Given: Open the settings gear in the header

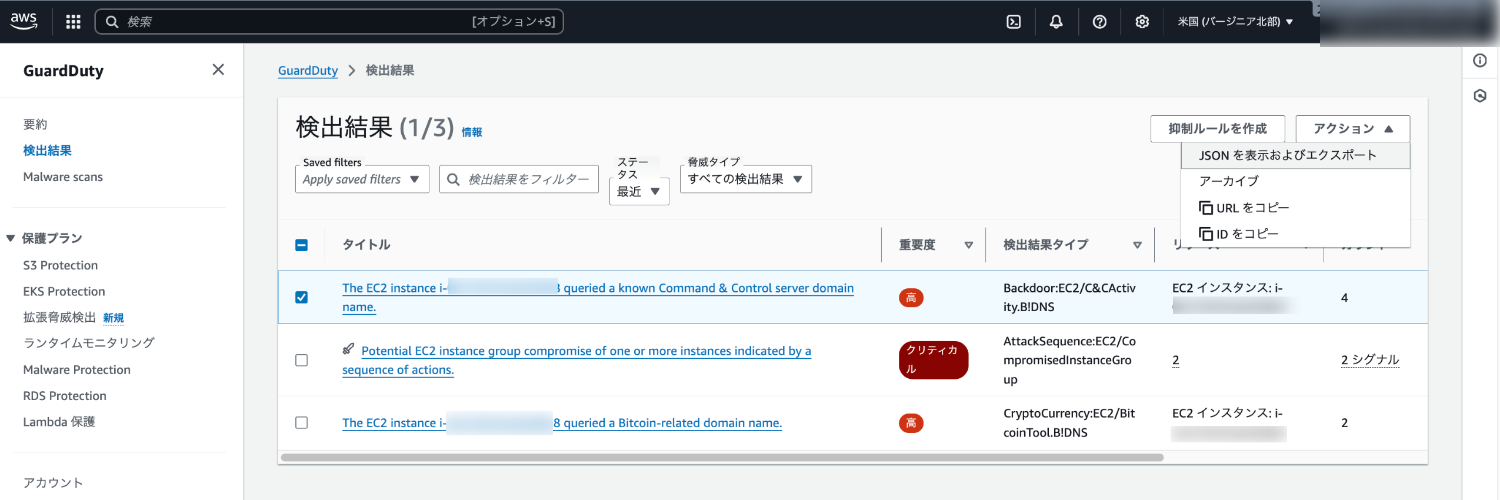Looking at the screenshot, I should tap(1142, 22).
